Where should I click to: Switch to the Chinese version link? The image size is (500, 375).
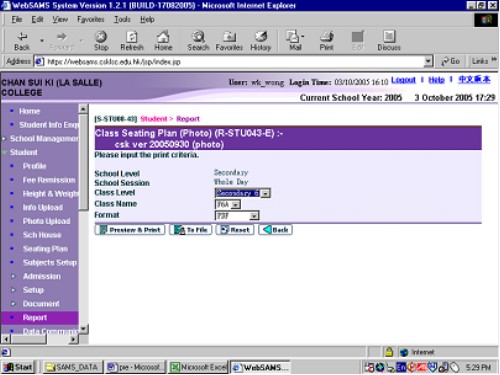(474, 80)
